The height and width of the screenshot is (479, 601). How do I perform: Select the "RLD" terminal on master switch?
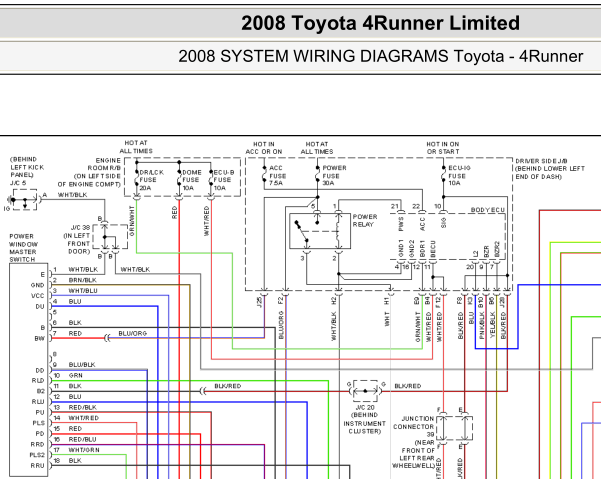click(38, 381)
